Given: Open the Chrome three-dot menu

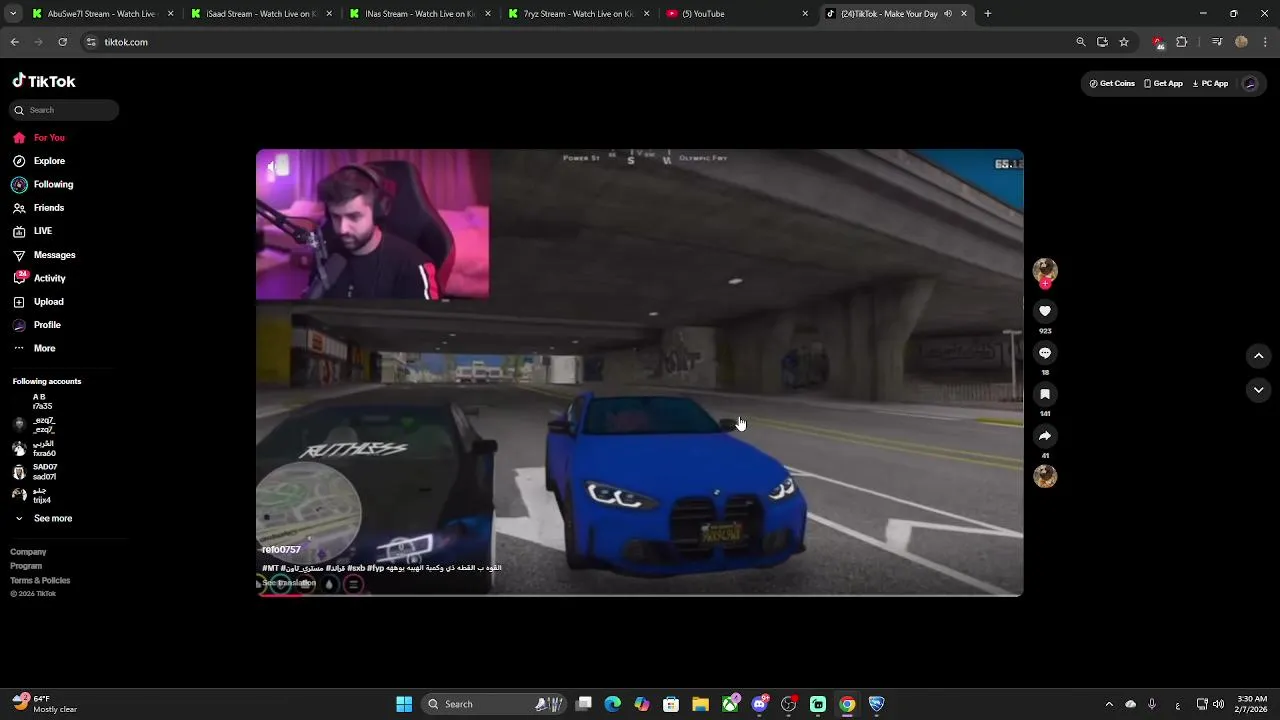Looking at the screenshot, I should pyautogui.click(x=1266, y=42).
